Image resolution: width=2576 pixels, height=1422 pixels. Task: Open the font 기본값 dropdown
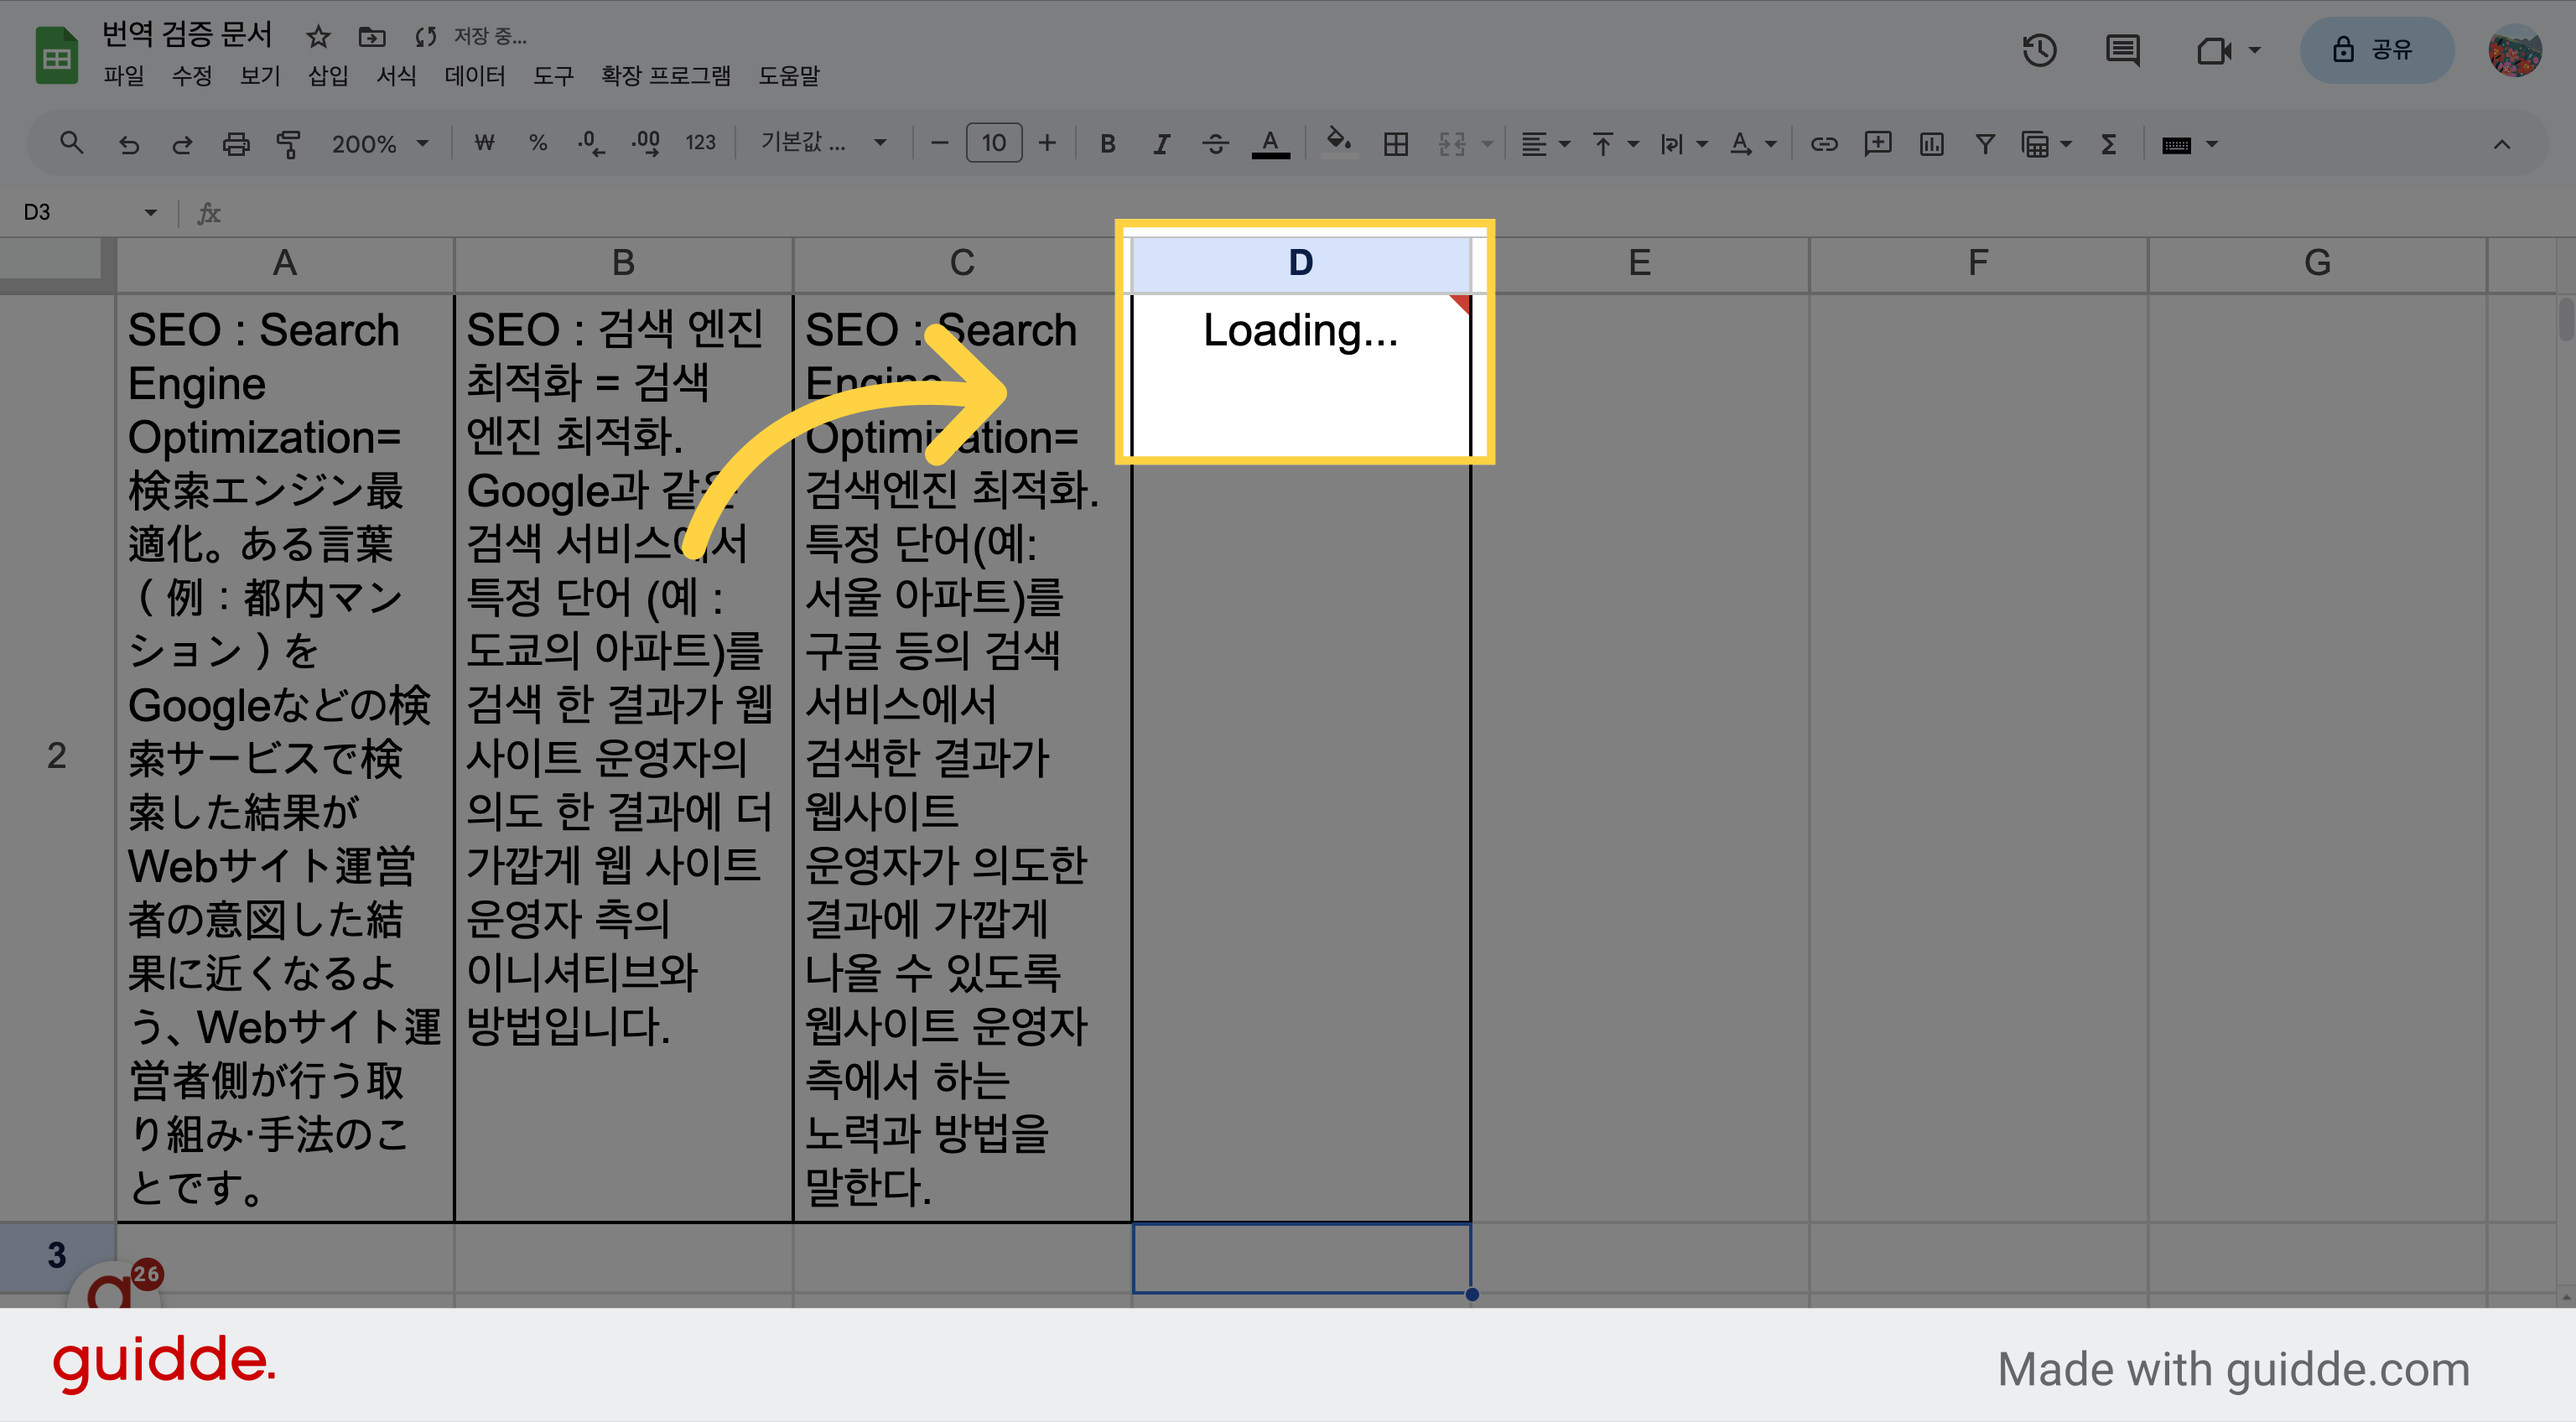tap(824, 143)
